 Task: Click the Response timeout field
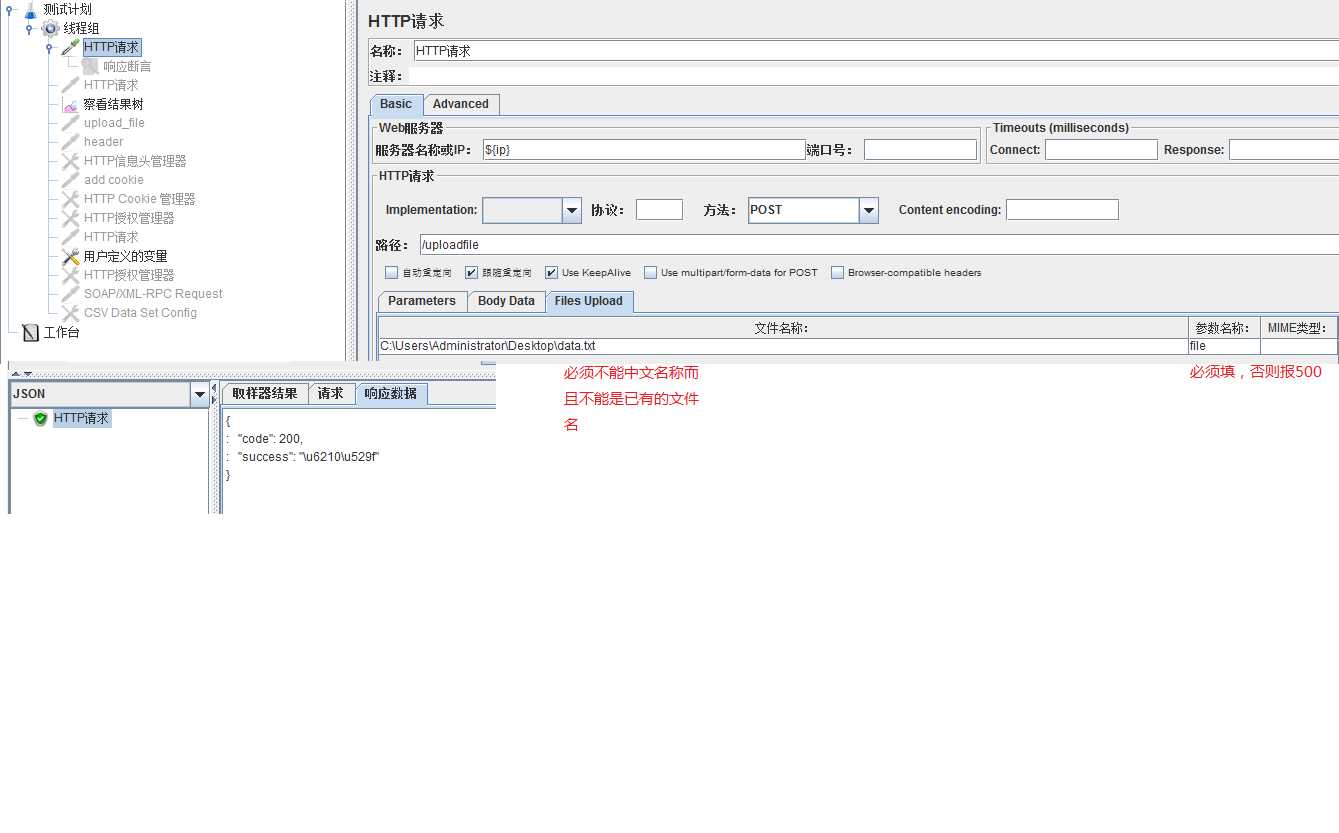click(1284, 150)
